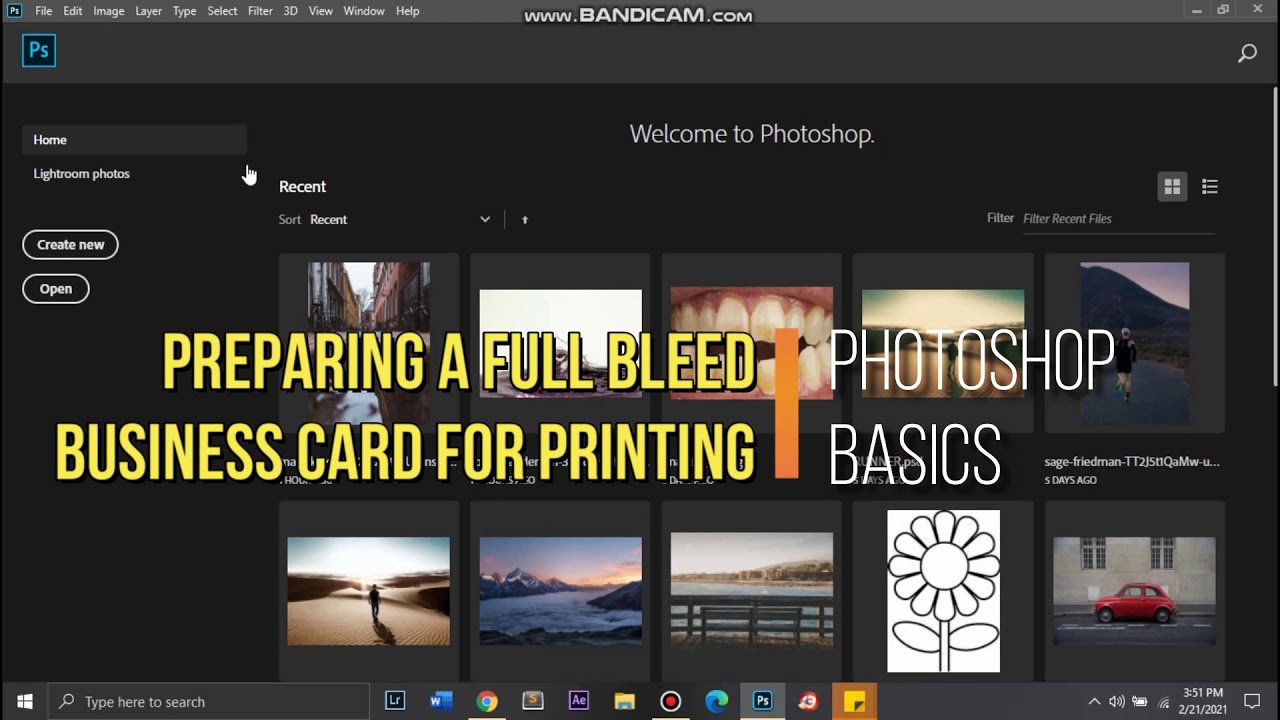The height and width of the screenshot is (720, 1280).
Task: Click the vertical scrollbar of recent files
Action: tap(1275, 237)
